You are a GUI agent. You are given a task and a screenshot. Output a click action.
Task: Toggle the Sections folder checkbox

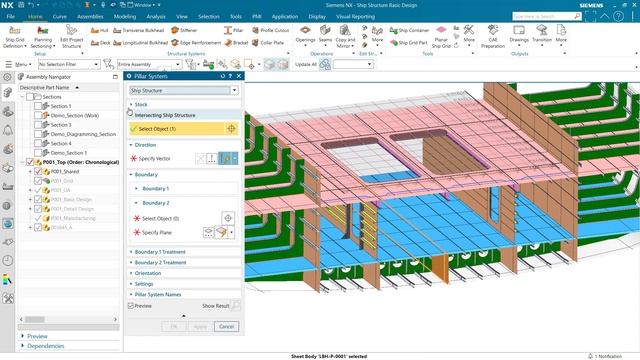(x=30, y=97)
